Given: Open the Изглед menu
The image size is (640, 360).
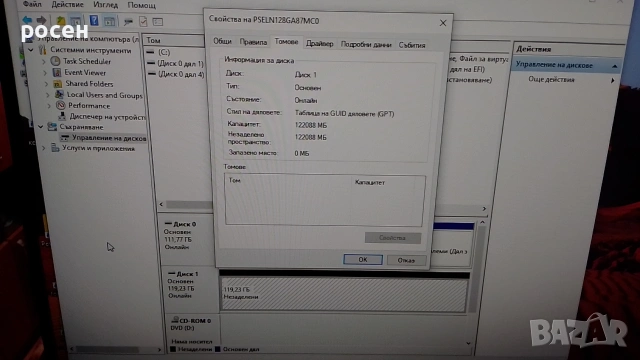Looking at the screenshot, I should pyautogui.click(x=105, y=5).
